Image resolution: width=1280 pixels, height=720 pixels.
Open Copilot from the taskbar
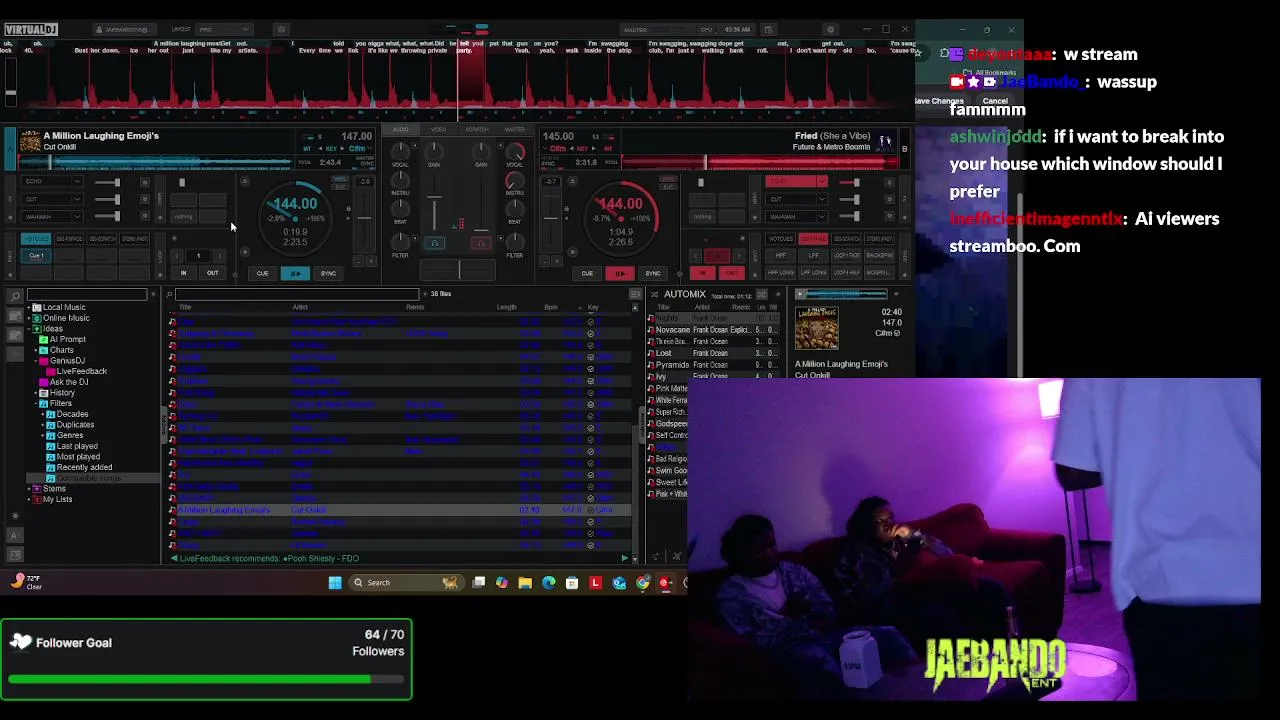click(x=502, y=583)
